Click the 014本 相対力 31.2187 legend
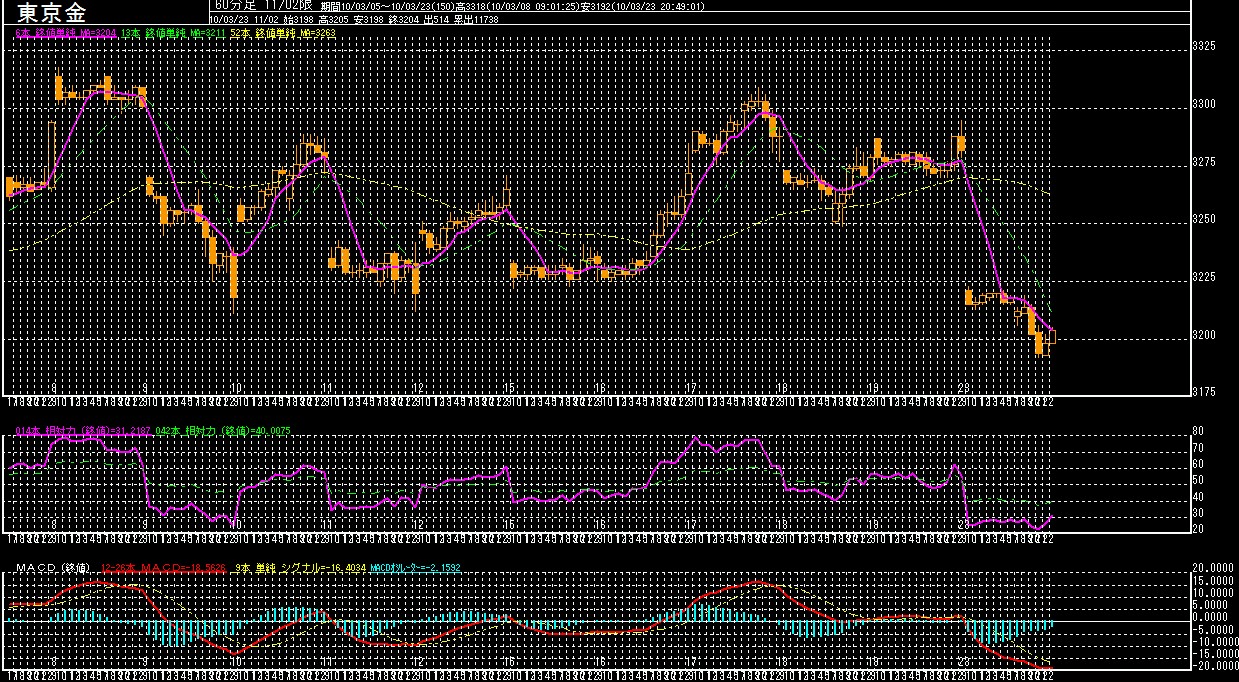Image resolution: width=1239 pixels, height=682 pixels. click(x=83, y=430)
